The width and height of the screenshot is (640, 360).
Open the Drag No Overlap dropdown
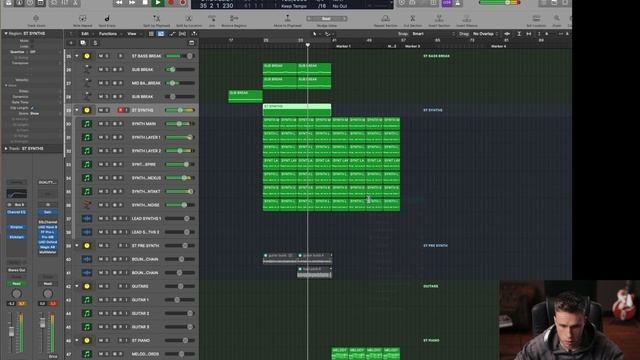pyautogui.click(x=486, y=34)
